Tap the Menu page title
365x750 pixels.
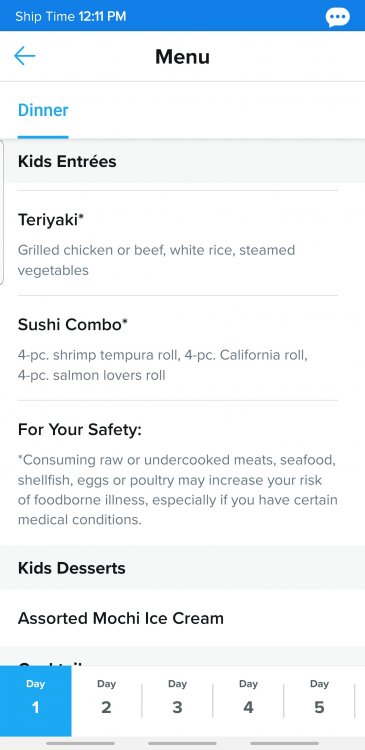click(x=182, y=56)
